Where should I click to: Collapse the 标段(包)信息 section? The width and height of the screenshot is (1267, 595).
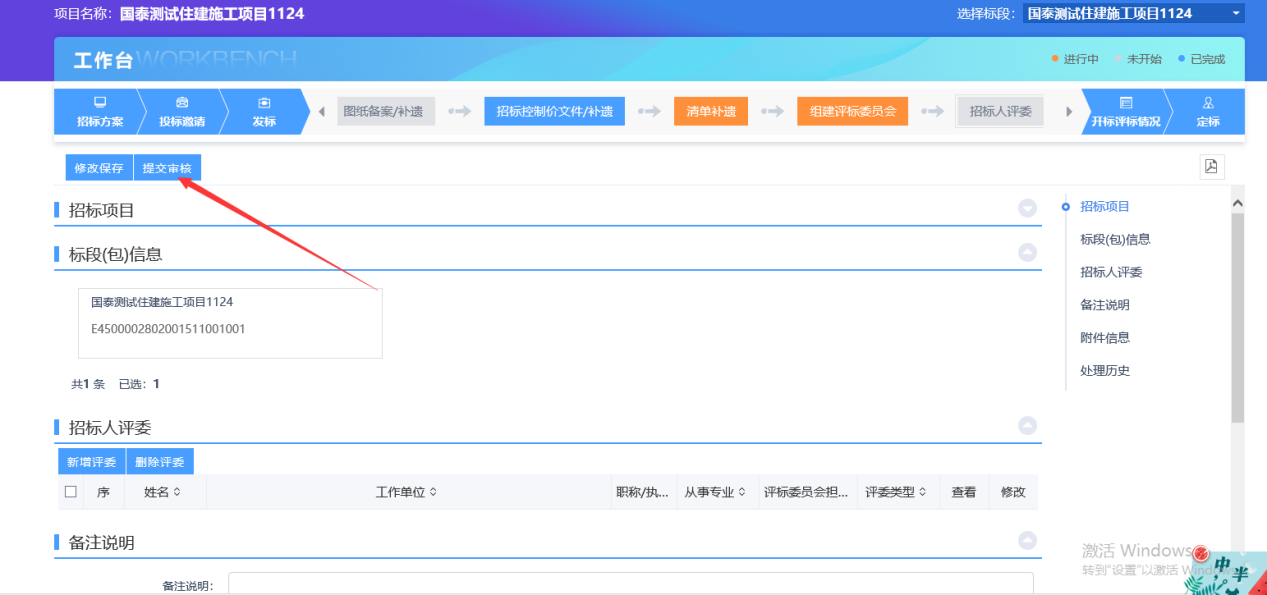coord(1027,252)
